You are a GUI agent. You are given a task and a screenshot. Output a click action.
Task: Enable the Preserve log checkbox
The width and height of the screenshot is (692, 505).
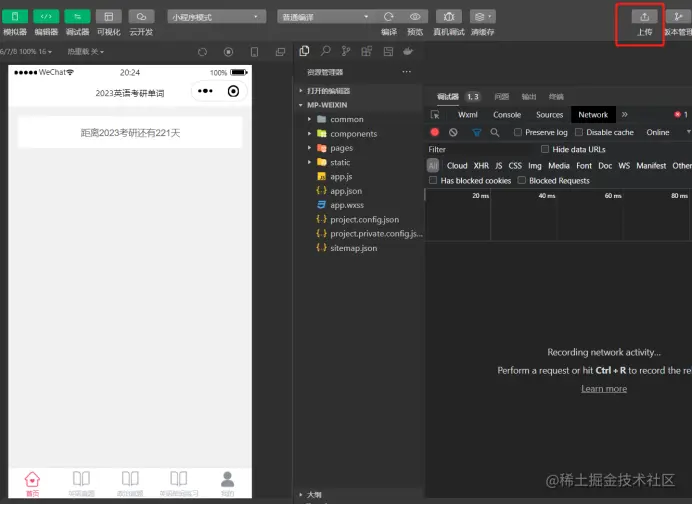(x=518, y=132)
